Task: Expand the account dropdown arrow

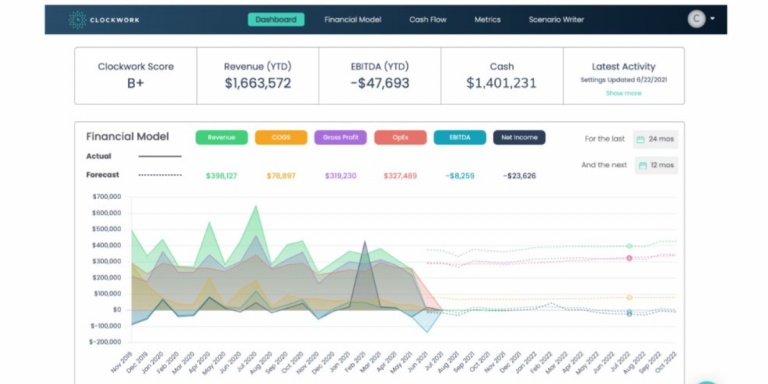Action: point(712,19)
